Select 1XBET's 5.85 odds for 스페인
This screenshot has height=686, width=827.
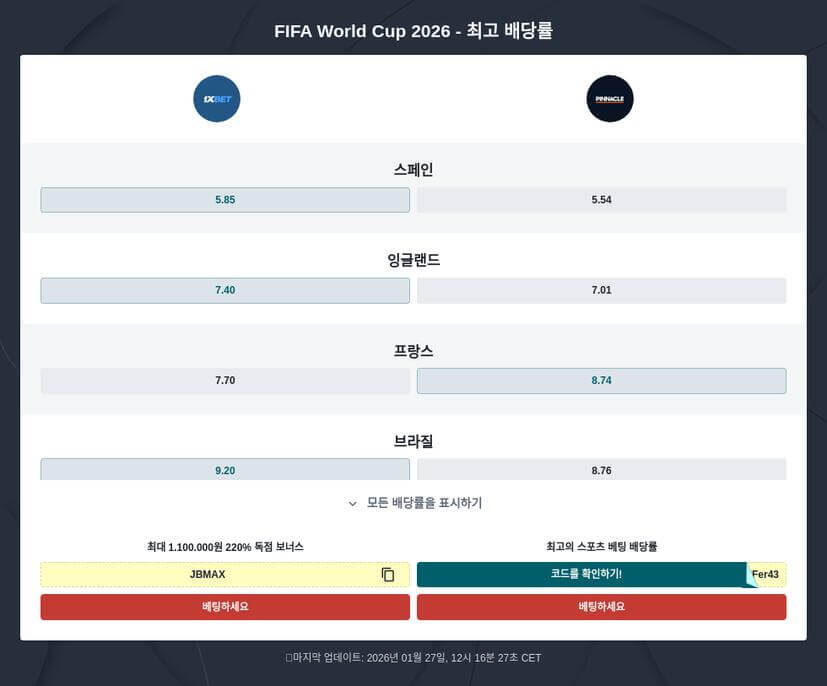pyautogui.click(x=224, y=199)
